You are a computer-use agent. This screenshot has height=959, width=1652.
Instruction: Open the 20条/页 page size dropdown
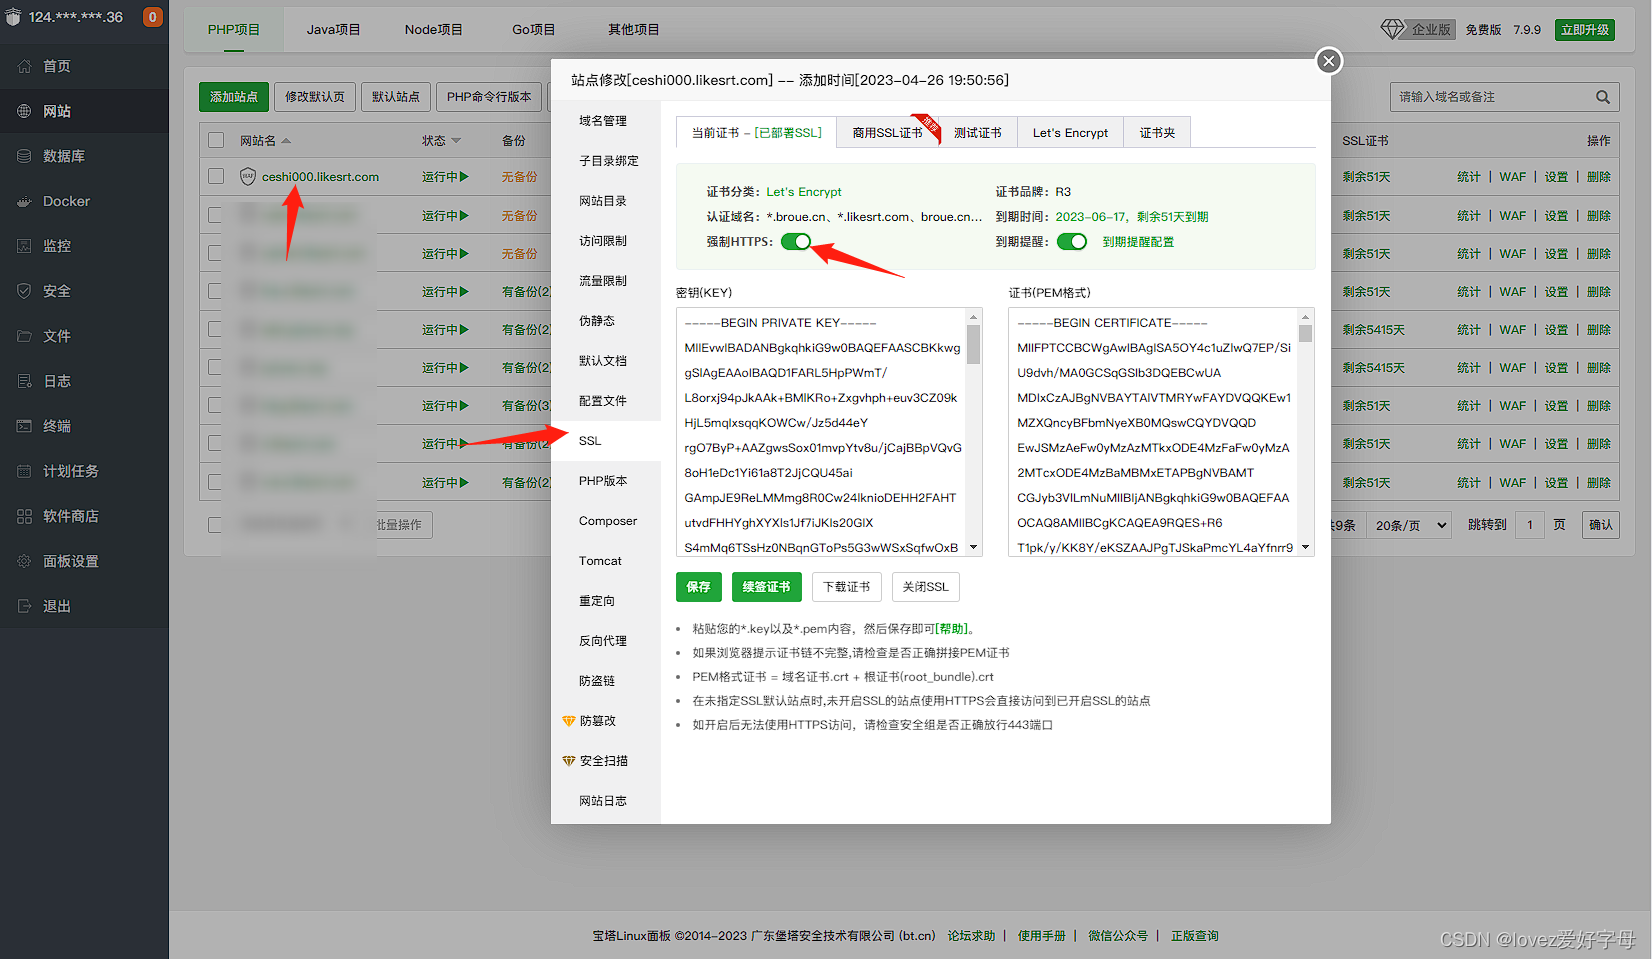click(x=1411, y=525)
